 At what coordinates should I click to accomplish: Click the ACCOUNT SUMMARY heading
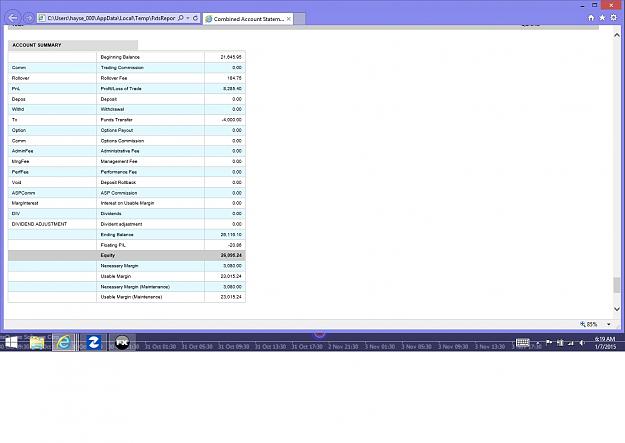(x=37, y=45)
